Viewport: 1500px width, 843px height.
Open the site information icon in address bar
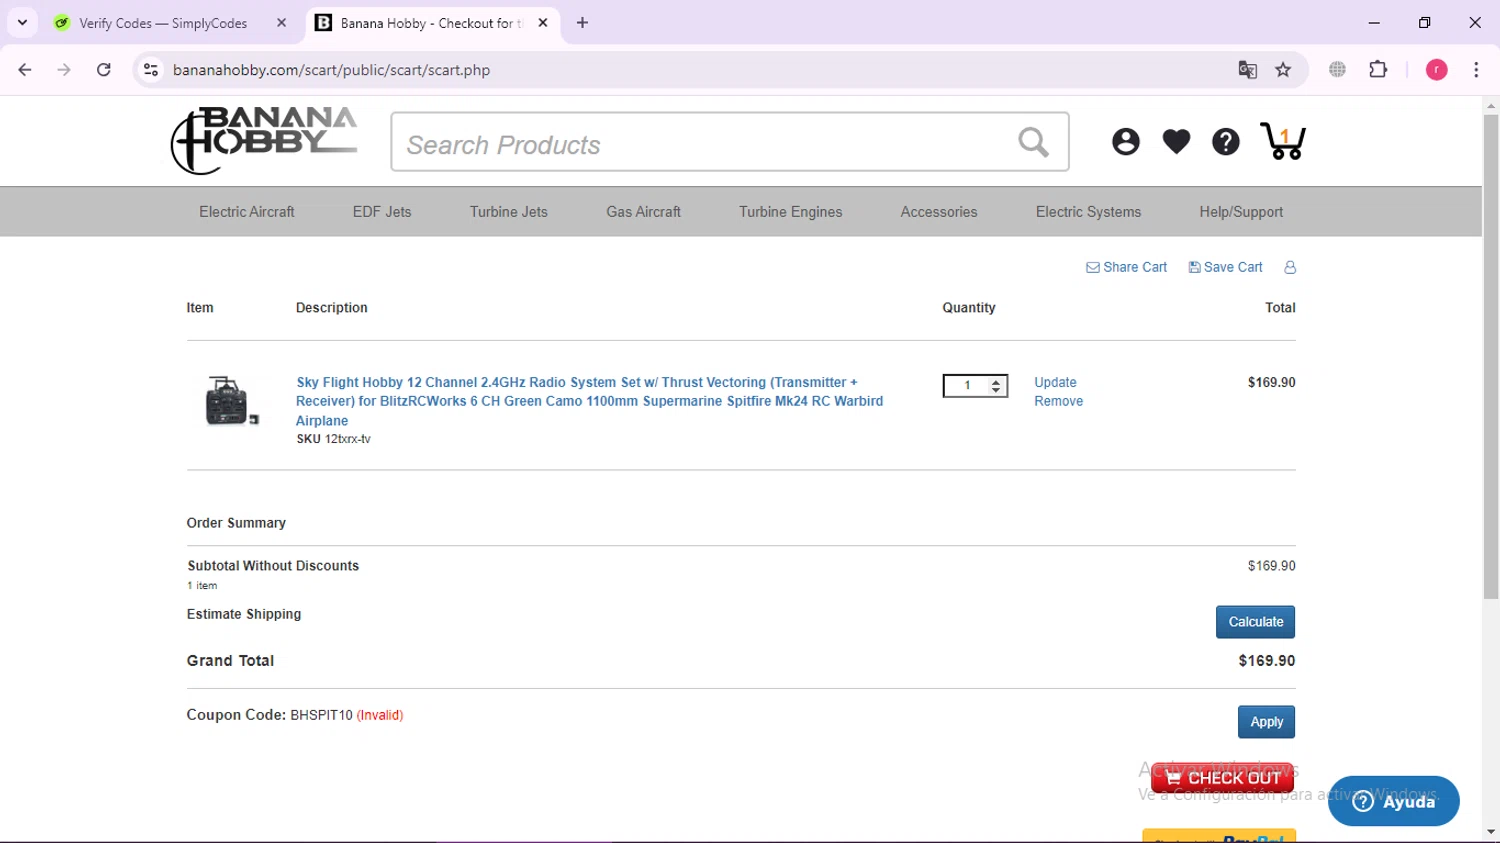pos(151,70)
